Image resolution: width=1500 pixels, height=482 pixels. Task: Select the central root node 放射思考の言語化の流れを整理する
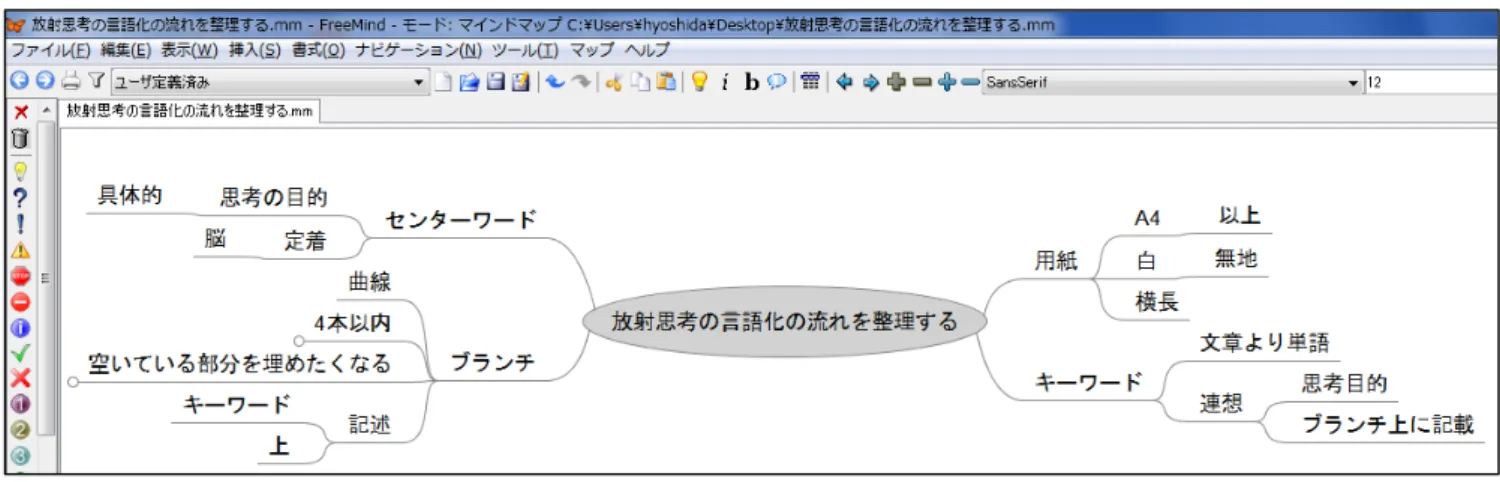[x=783, y=322]
